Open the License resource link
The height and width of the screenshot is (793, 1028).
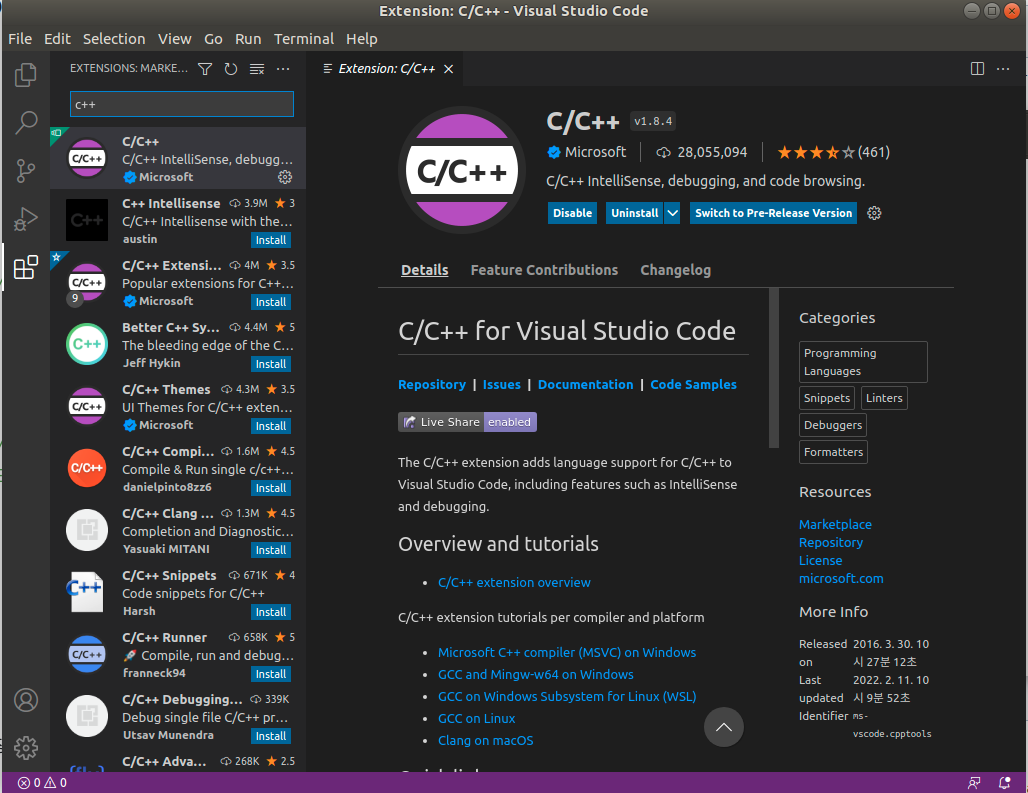click(820, 560)
